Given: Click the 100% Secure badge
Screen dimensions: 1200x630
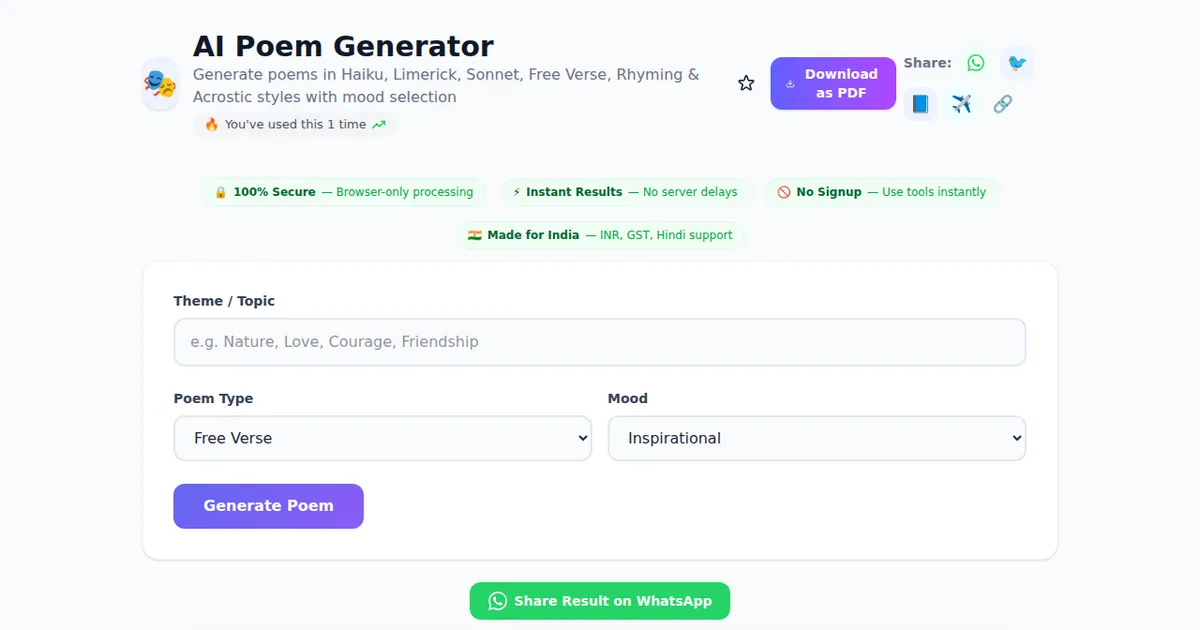Looking at the screenshot, I should pos(344,192).
